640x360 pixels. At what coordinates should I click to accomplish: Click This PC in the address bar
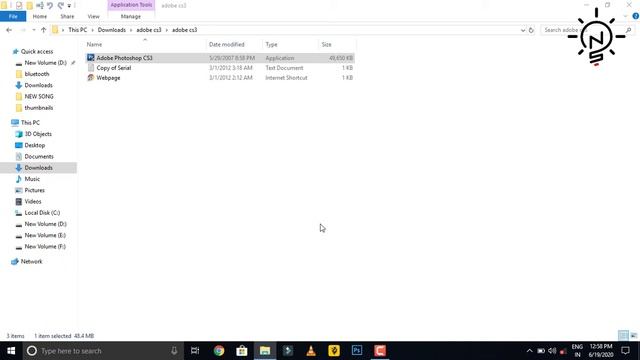(x=78, y=30)
